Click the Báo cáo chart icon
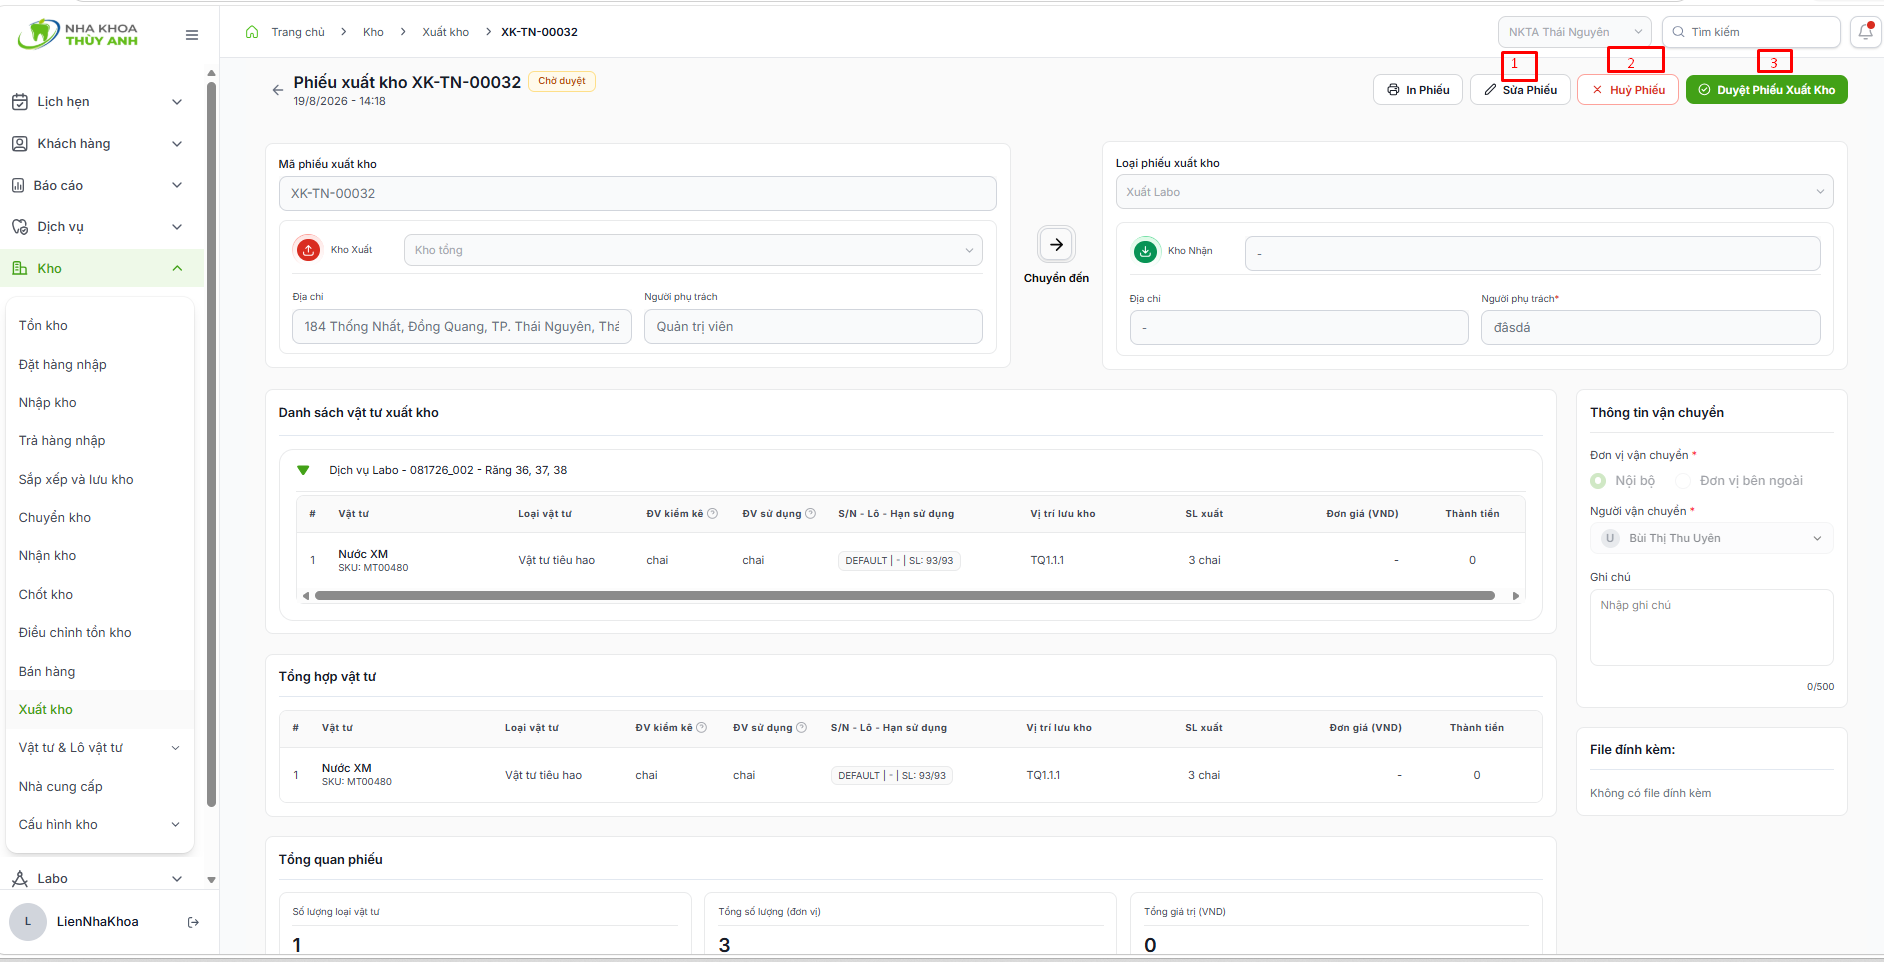The image size is (1884, 962). (18, 185)
